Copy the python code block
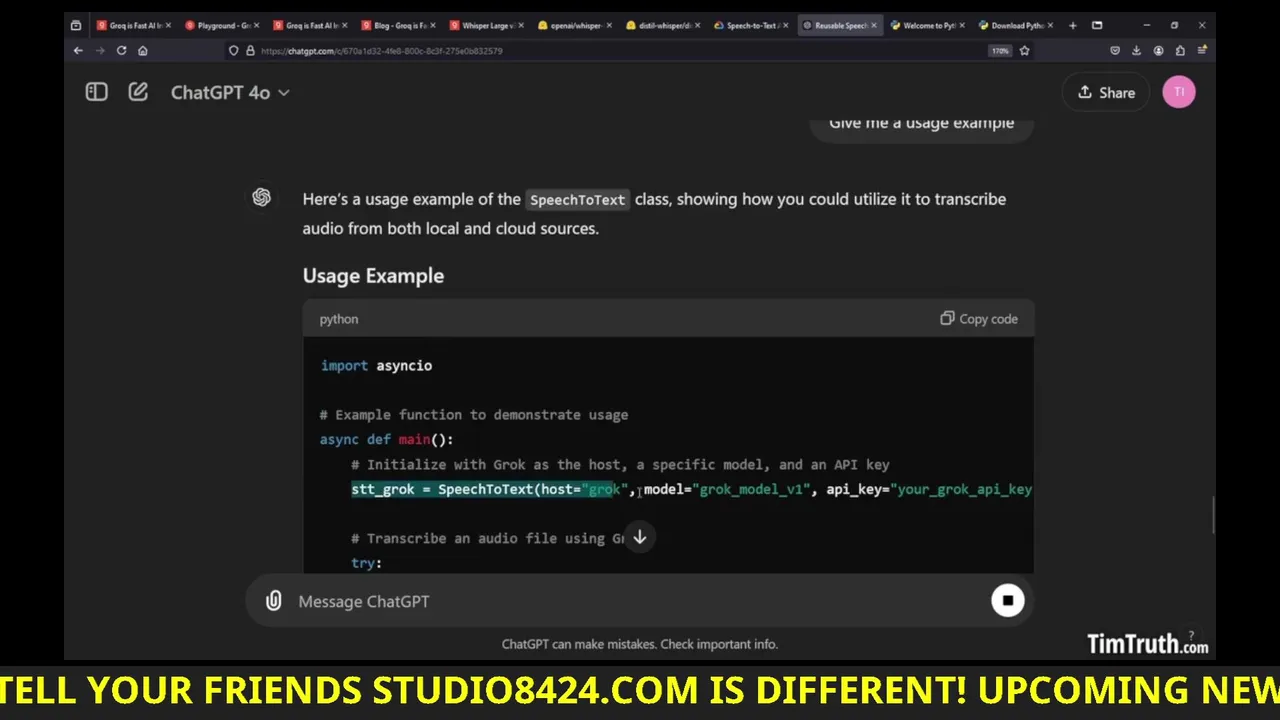Image resolution: width=1280 pixels, height=720 pixels. click(979, 319)
